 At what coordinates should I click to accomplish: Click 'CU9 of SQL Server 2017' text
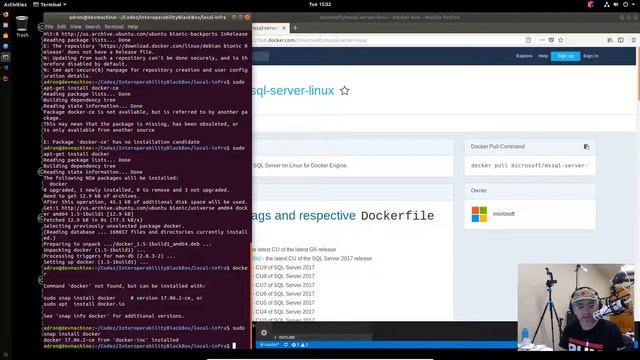285,267
